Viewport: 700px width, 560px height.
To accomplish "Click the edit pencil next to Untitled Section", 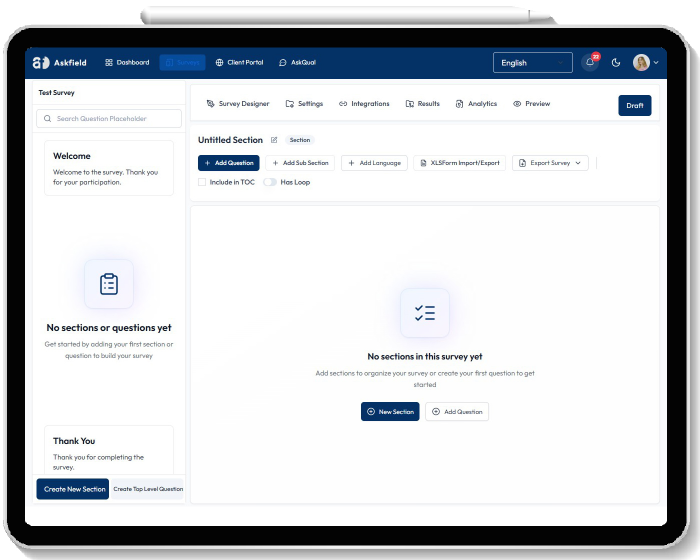I will [274, 140].
